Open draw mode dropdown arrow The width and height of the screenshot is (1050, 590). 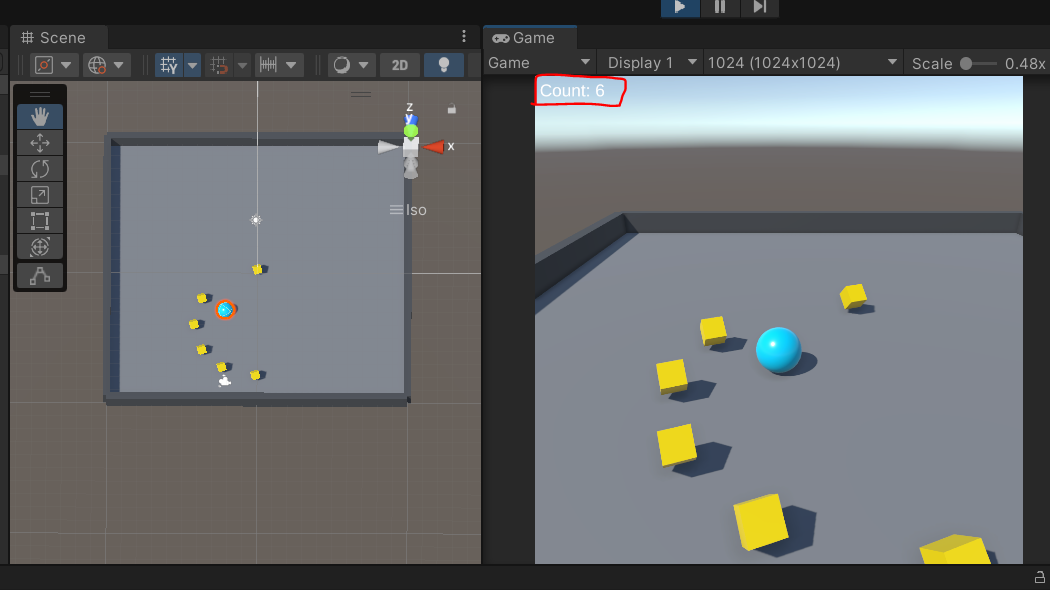click(x=364, y=65)
